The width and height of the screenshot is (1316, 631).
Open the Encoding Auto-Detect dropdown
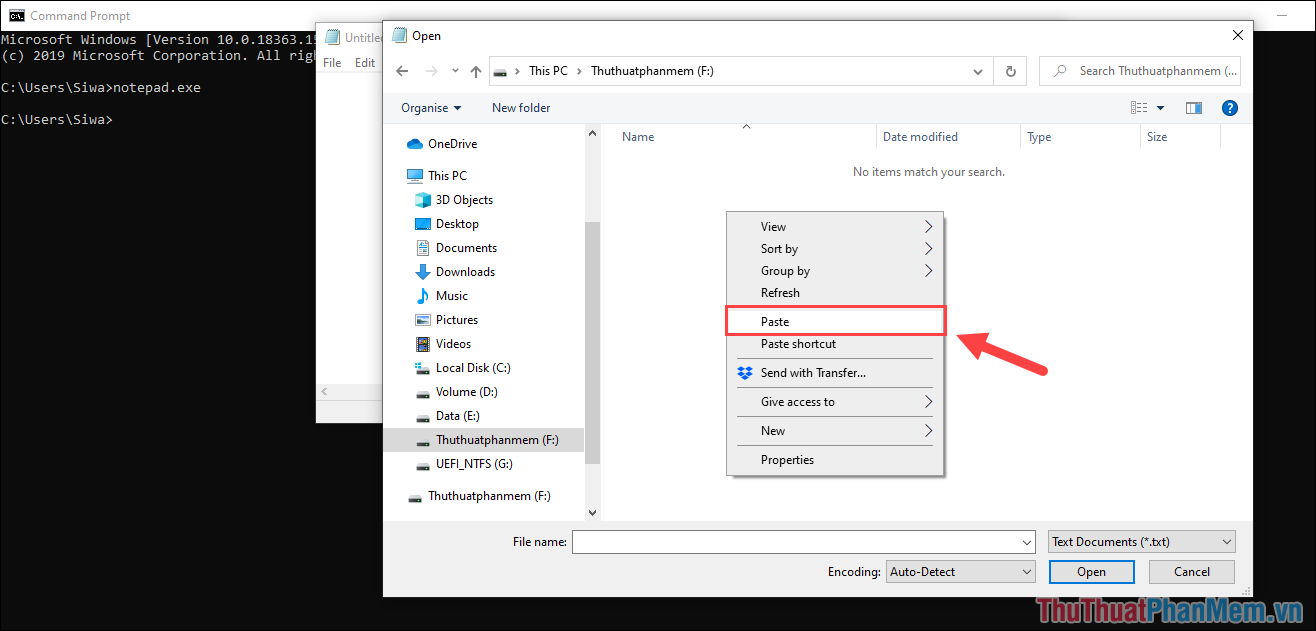click(959, 571)
